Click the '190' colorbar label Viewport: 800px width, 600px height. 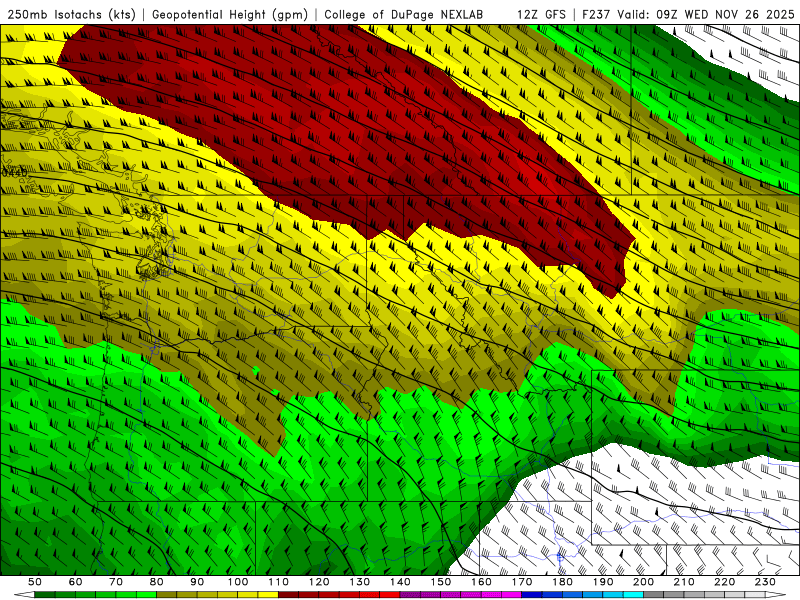pos(603,582)
